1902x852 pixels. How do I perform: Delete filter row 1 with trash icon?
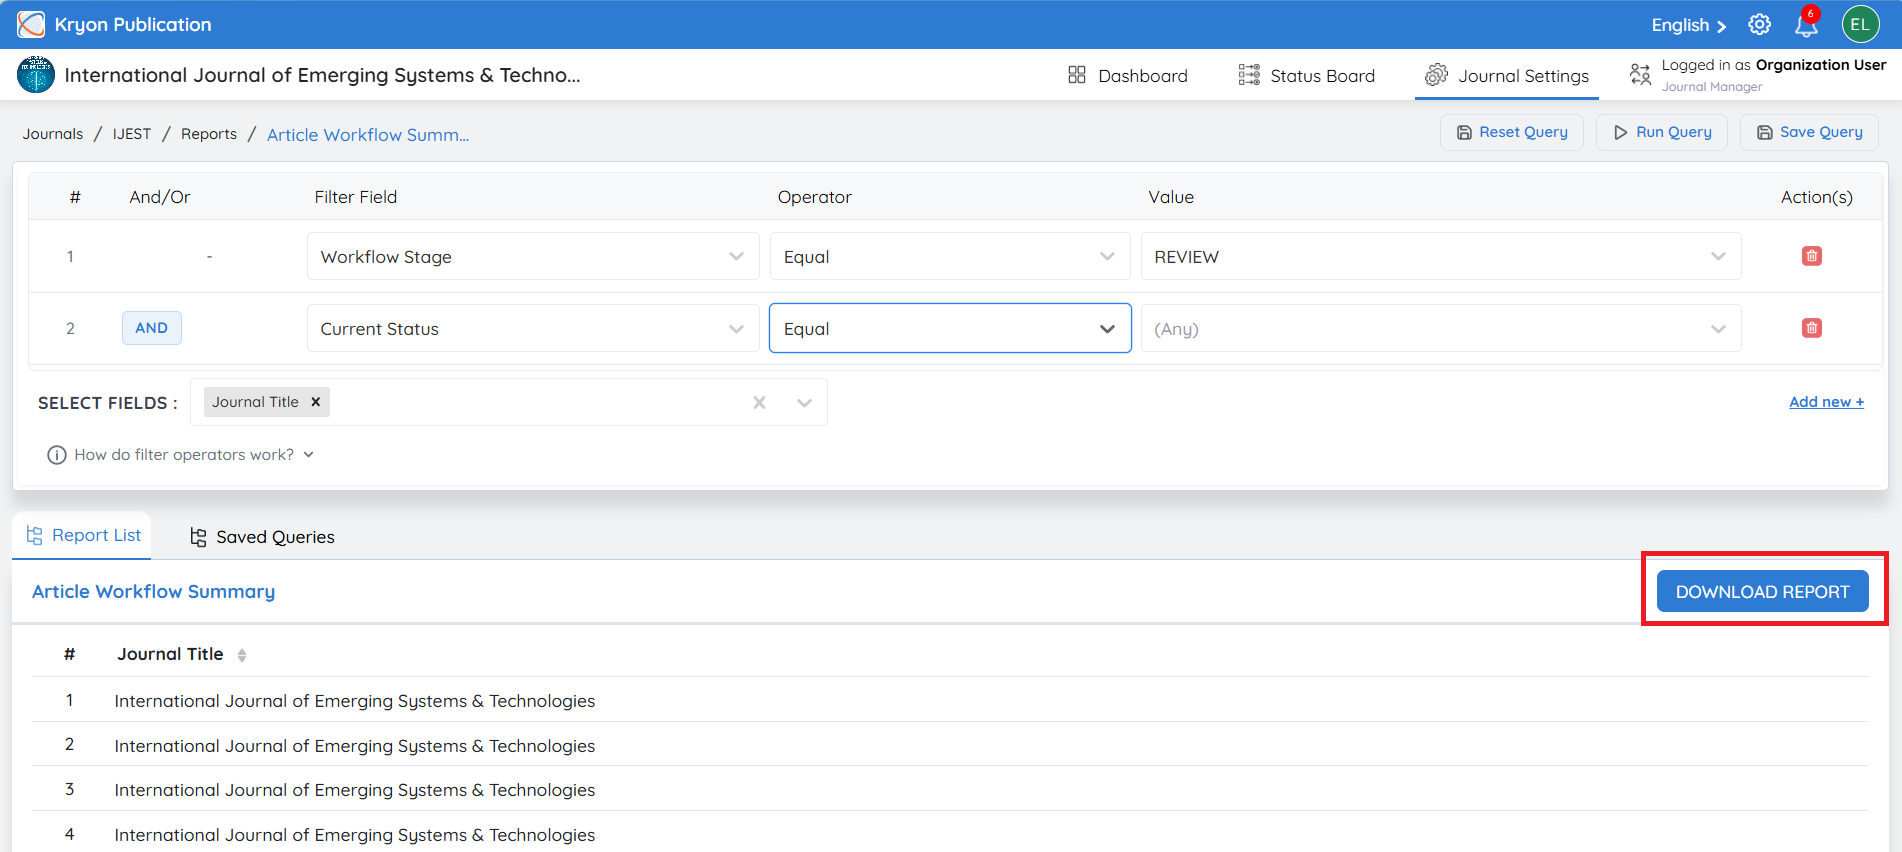1811,256
